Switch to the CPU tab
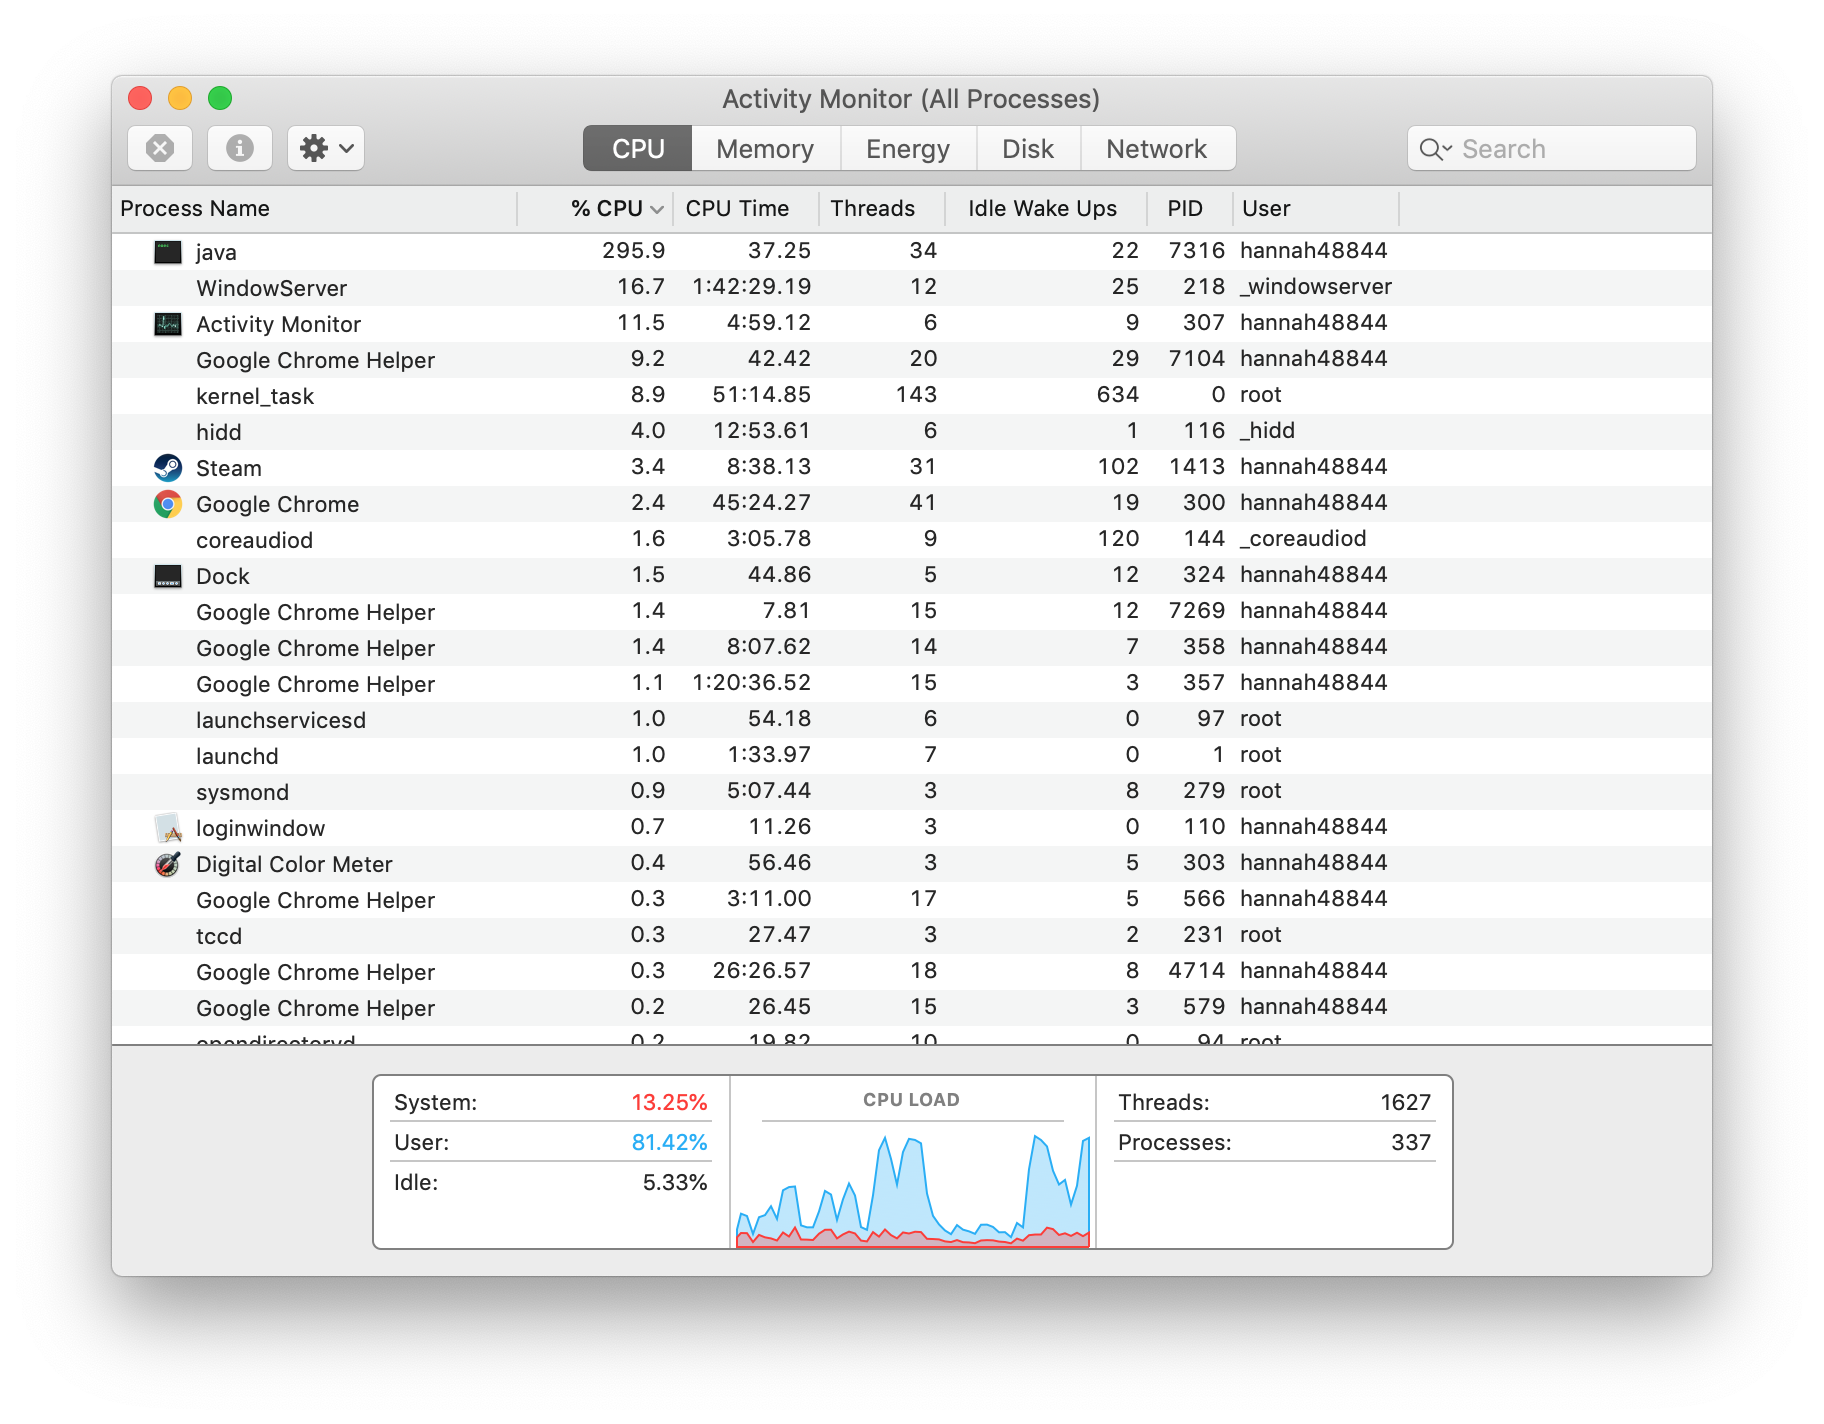Screen dimensions: 1824x1424 tap(638, 148)
